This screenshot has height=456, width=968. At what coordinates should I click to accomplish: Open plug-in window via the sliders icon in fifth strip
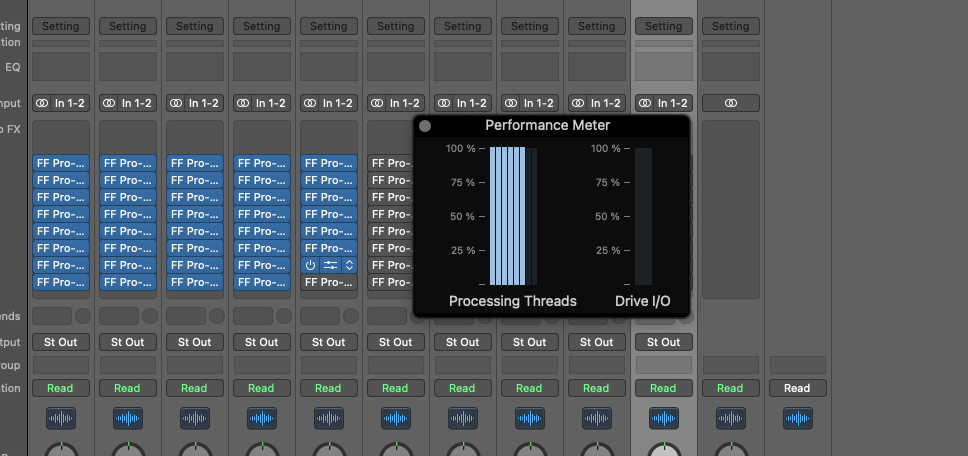(330, 265)
